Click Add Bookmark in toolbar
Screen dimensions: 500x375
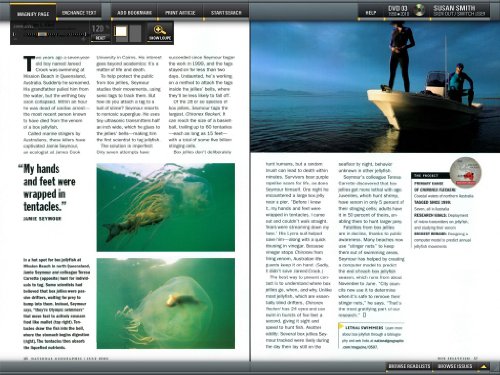pyautogui.click(x=134, y=13)
